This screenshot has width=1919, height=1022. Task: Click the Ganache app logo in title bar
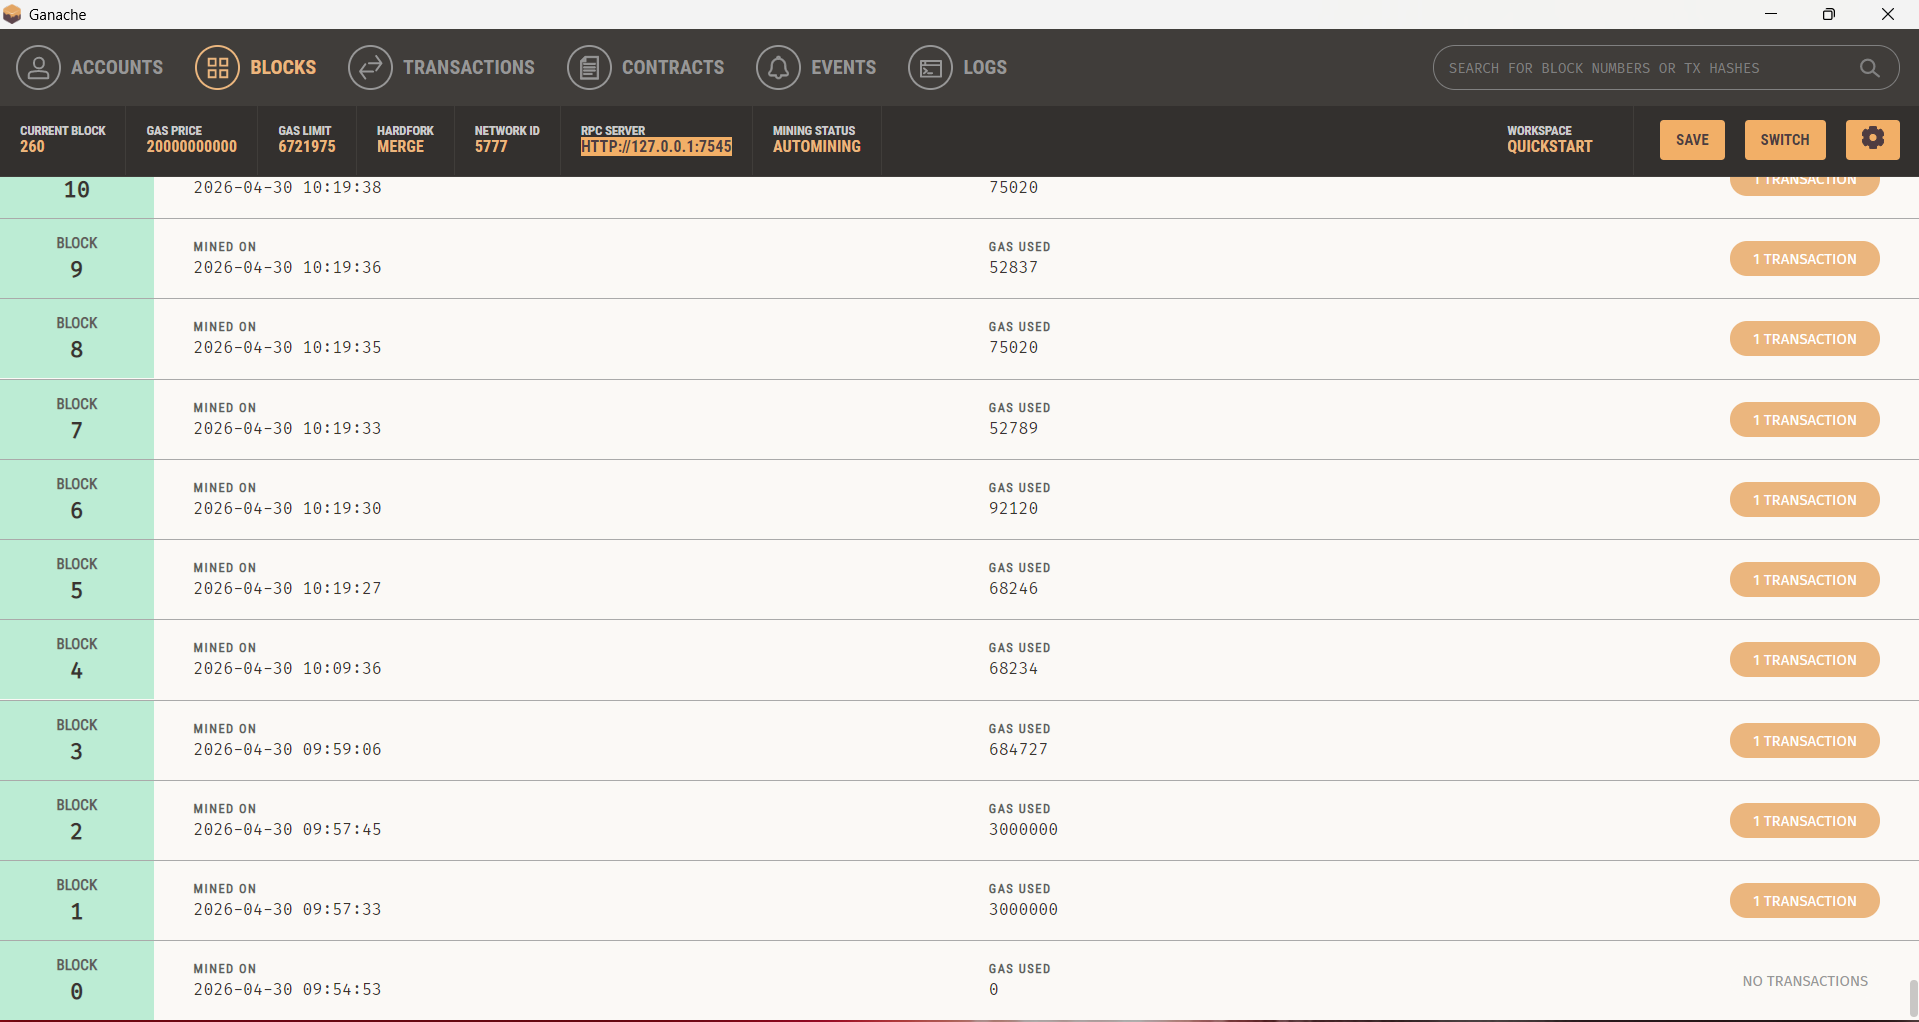(x=12, y=14)
